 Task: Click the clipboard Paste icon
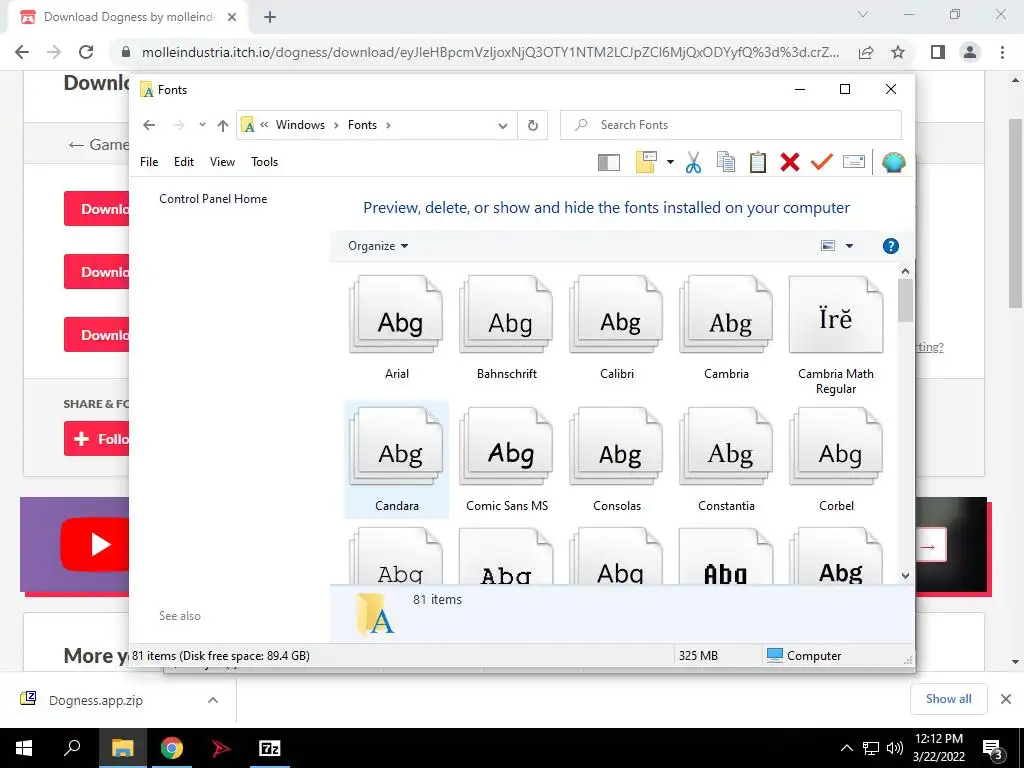(x=758, y=162)
